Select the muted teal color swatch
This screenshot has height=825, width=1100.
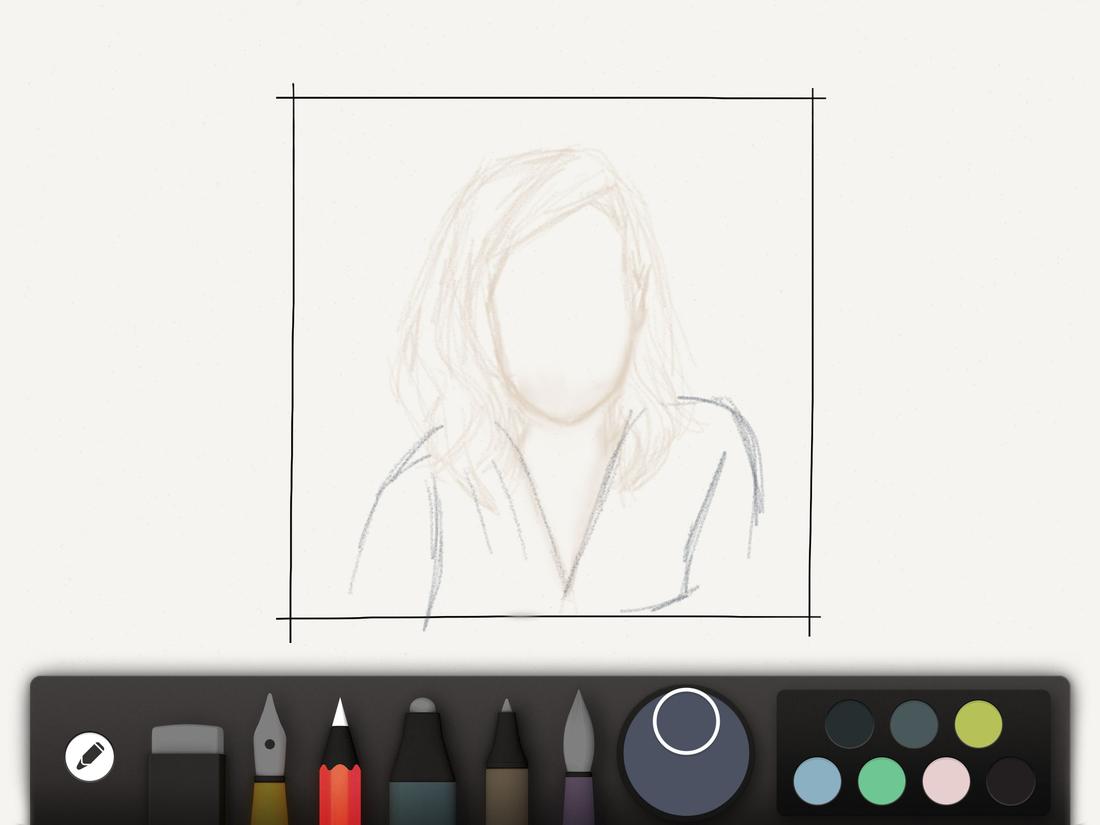click(913, 723)
